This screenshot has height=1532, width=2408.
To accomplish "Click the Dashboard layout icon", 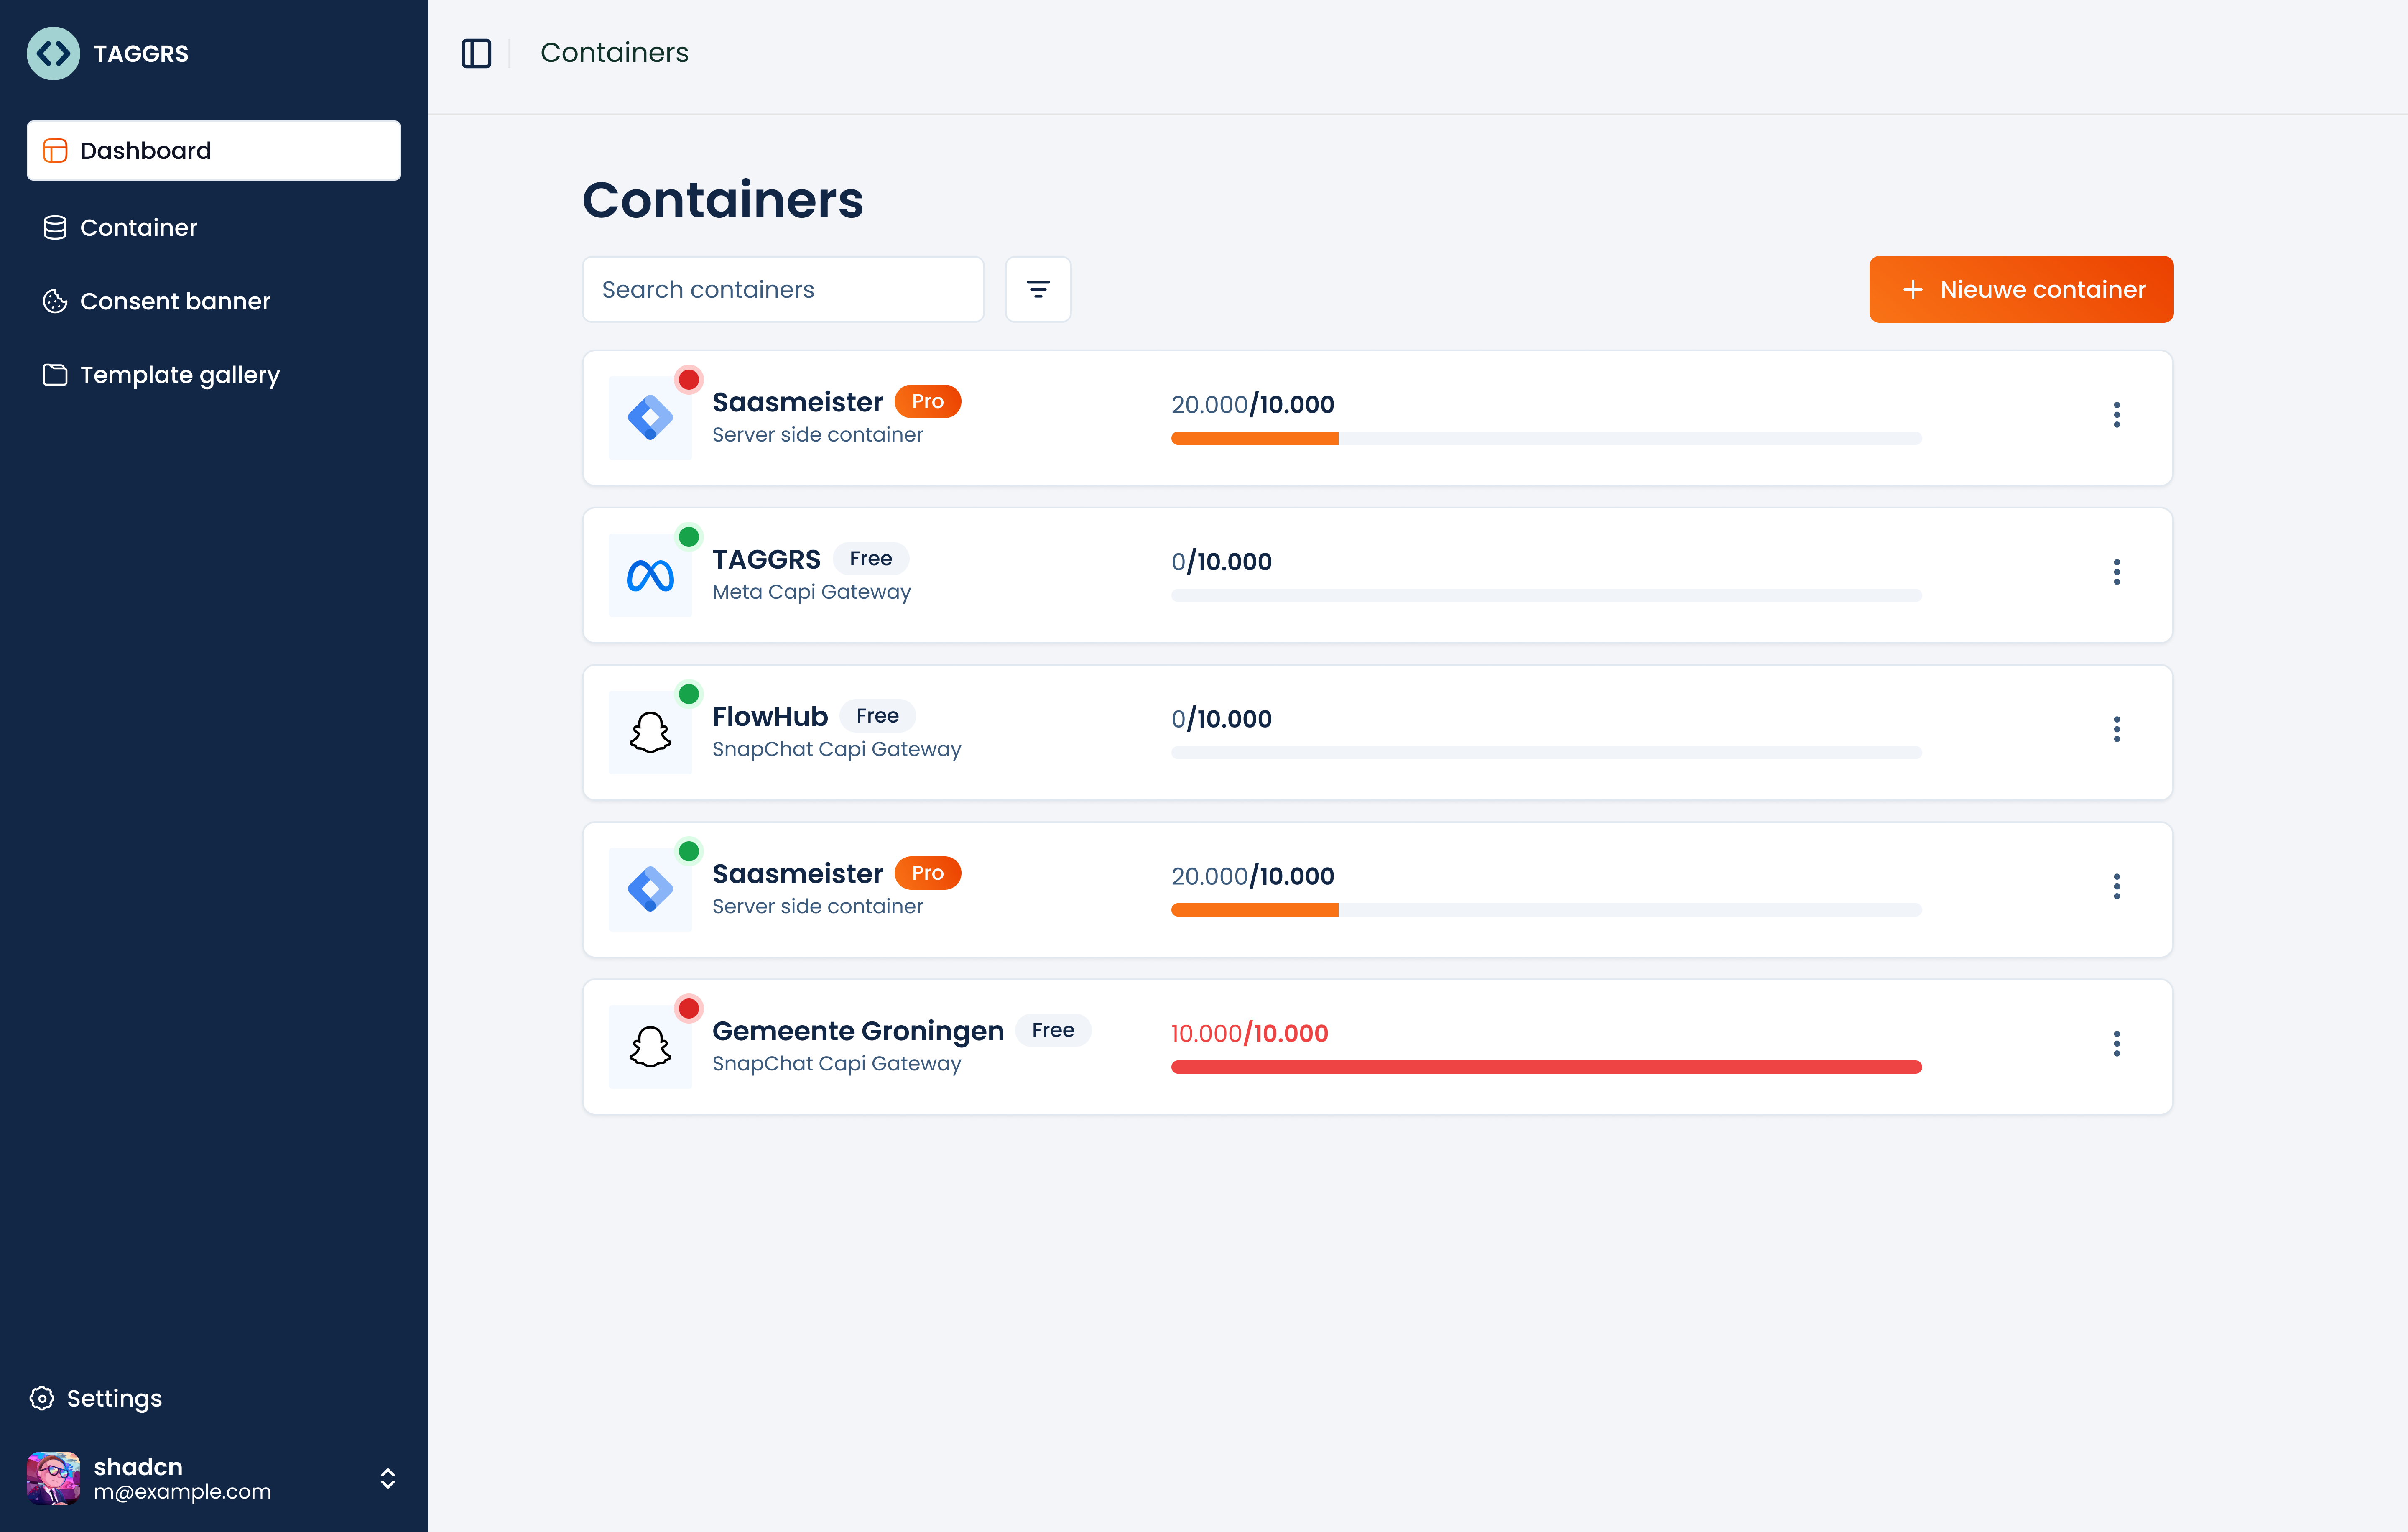I will [x=55, y=151].
